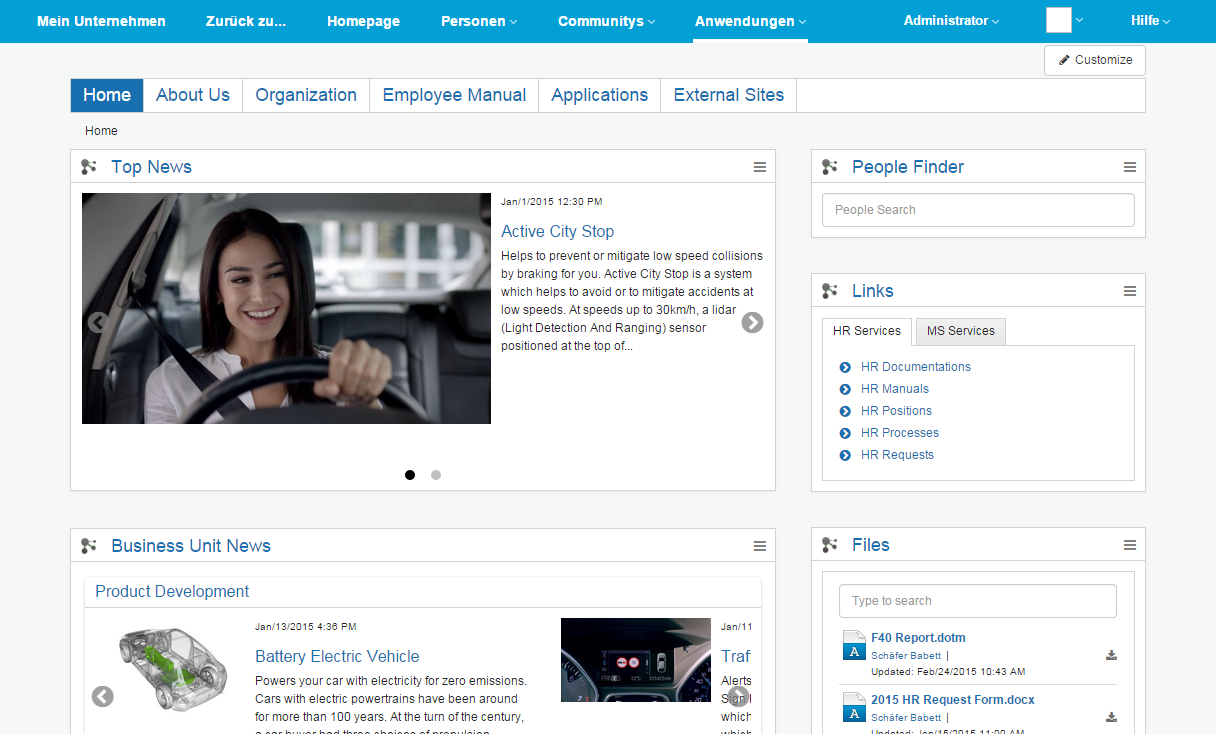
Task: Open the People Finder widget menu icon
Action: (x=1130, y=167)
